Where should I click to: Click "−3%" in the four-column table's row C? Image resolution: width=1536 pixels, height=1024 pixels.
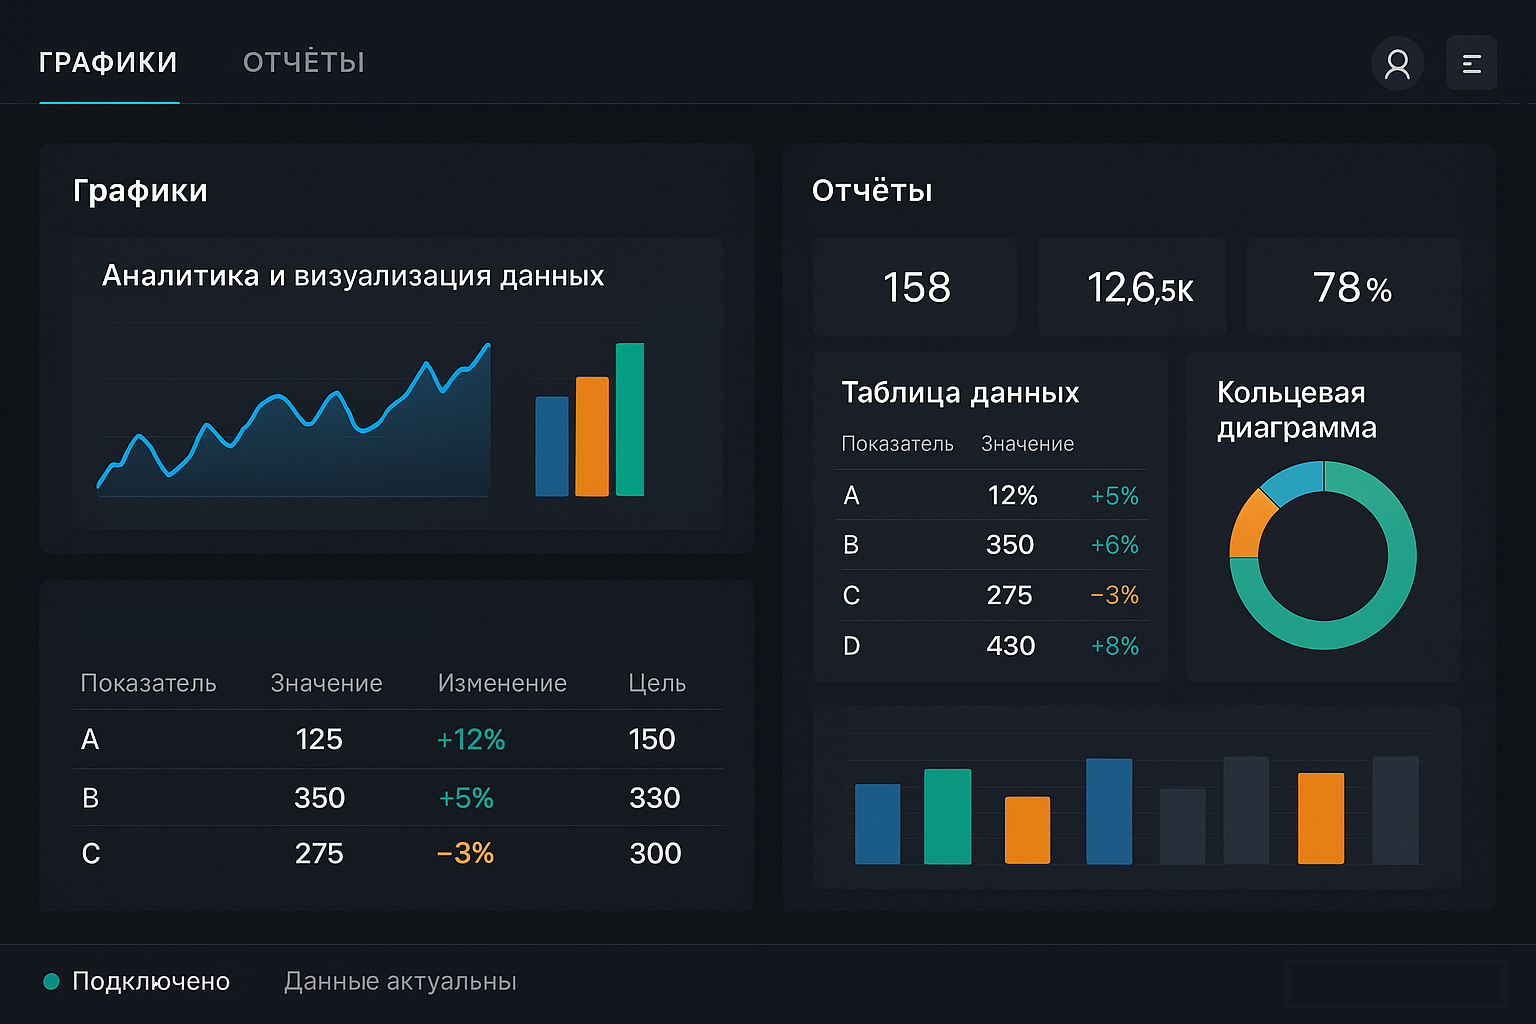point(465,853)
